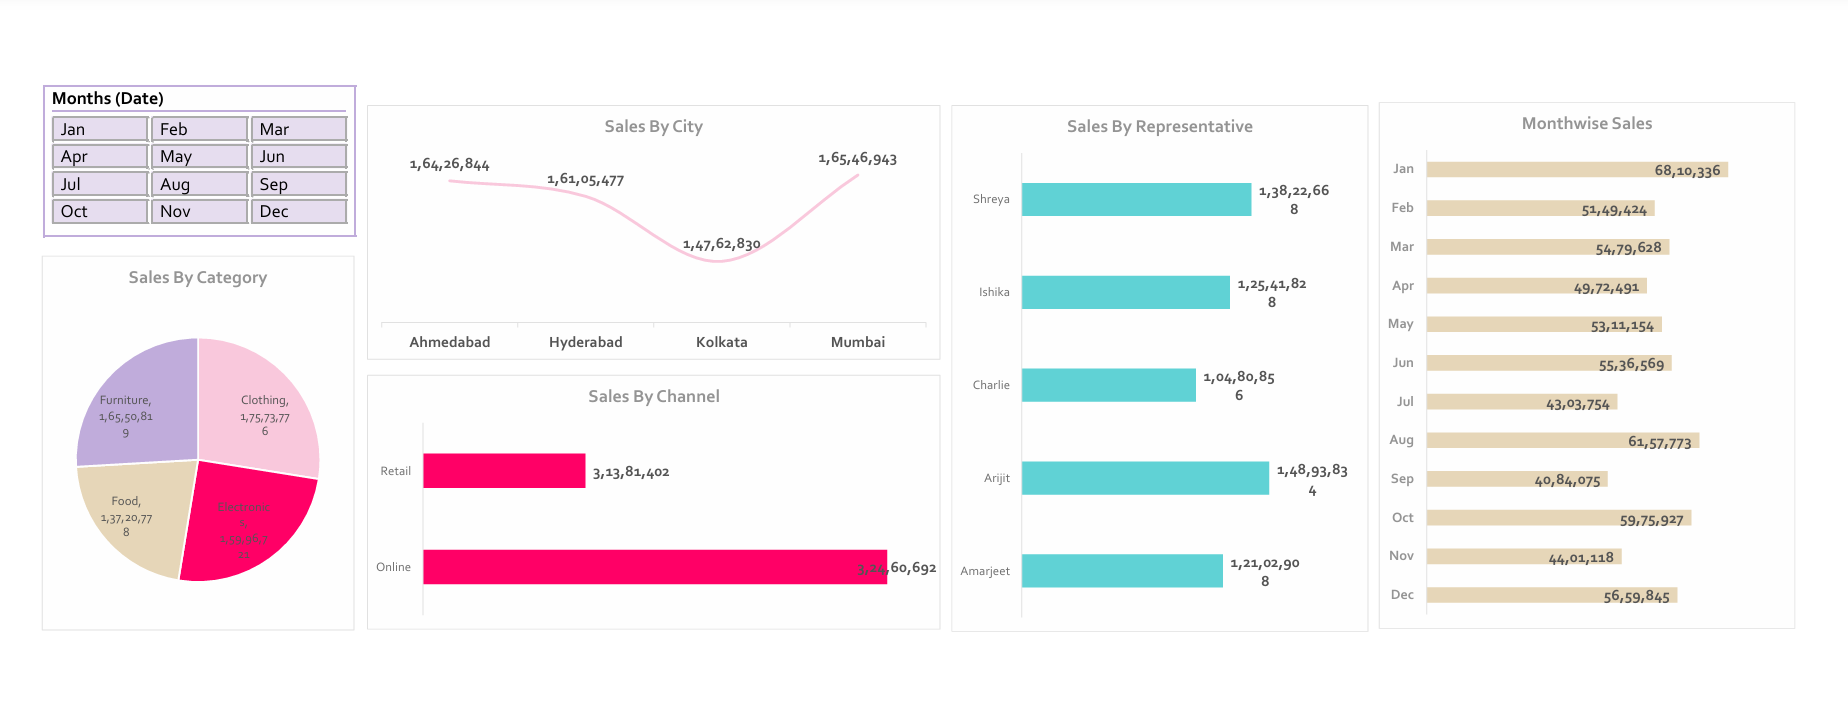Select the Online bar in Sales By Channel

(655, 567)
